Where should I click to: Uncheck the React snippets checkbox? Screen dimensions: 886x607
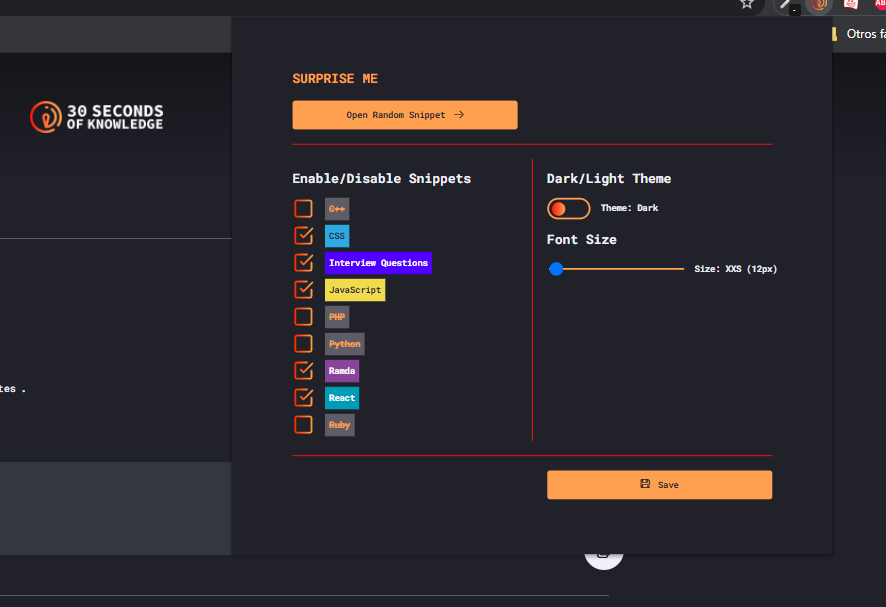point(303,397)
